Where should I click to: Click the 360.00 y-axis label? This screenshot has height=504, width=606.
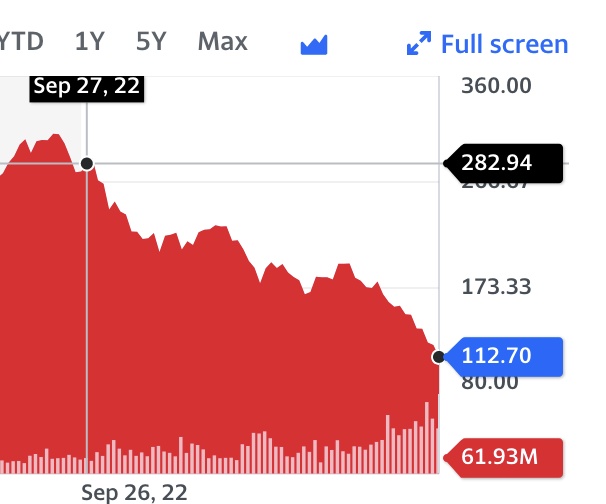coord(496,85)
